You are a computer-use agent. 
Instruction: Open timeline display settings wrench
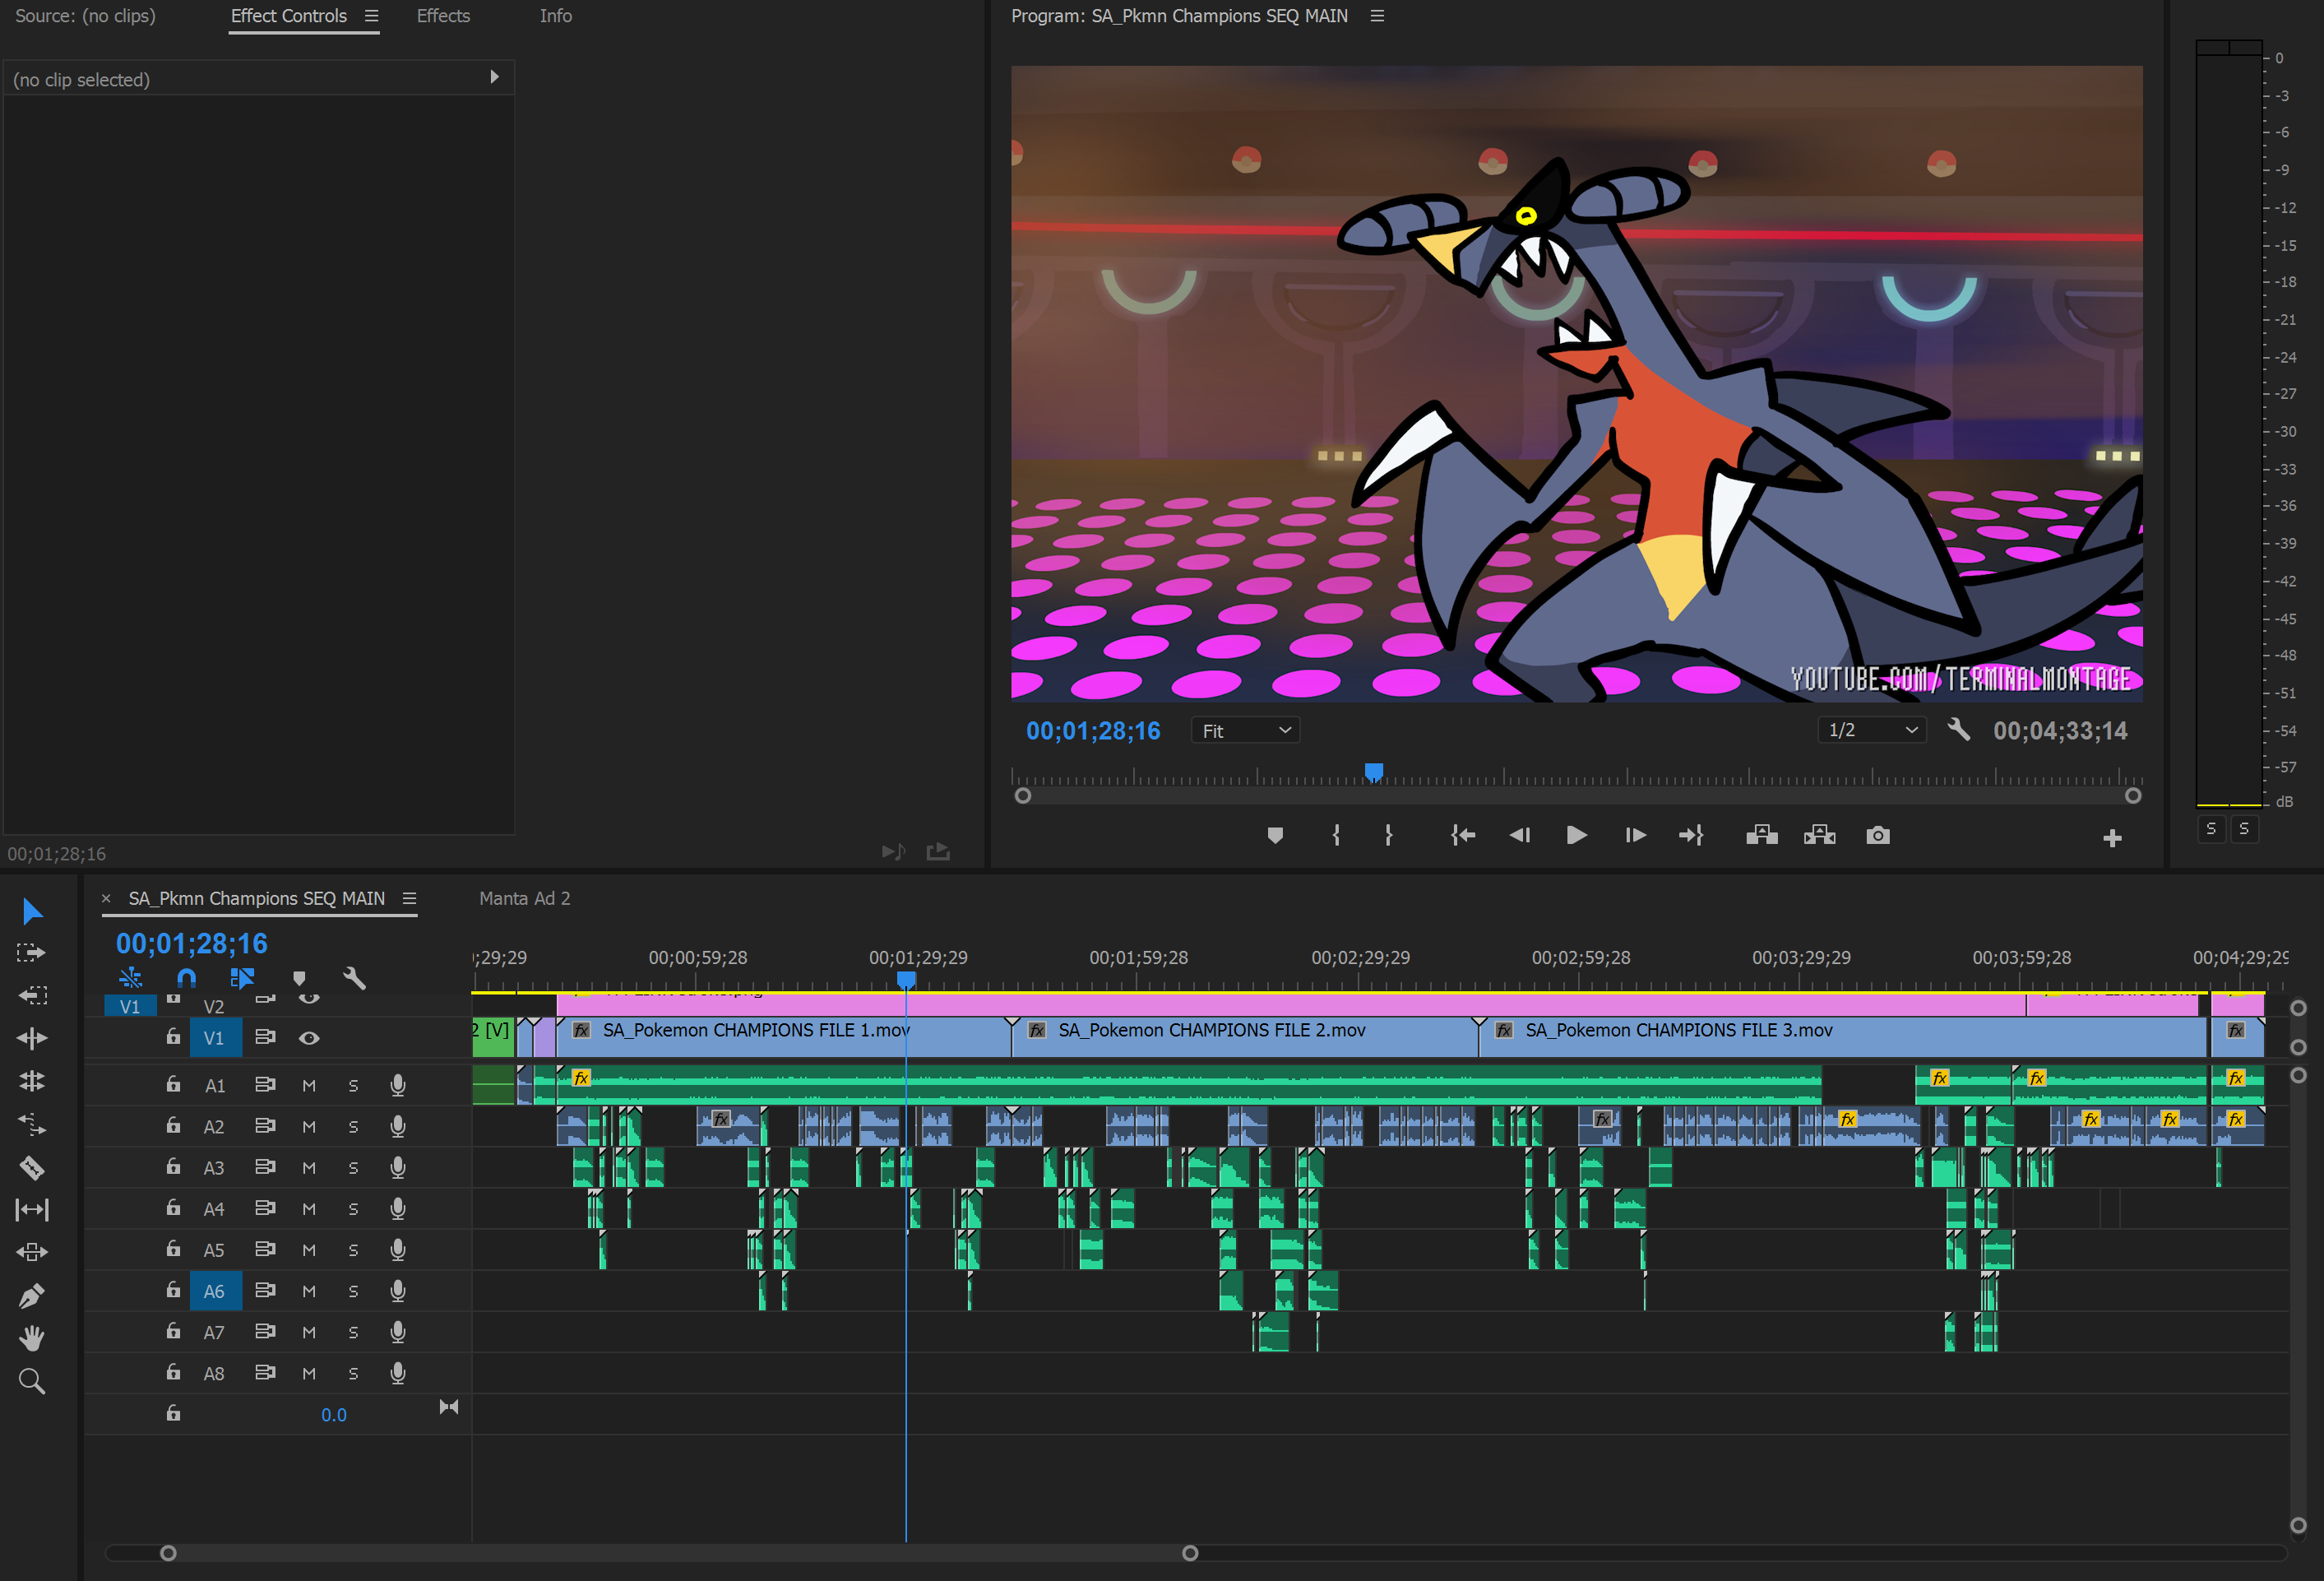pos(355,978)
